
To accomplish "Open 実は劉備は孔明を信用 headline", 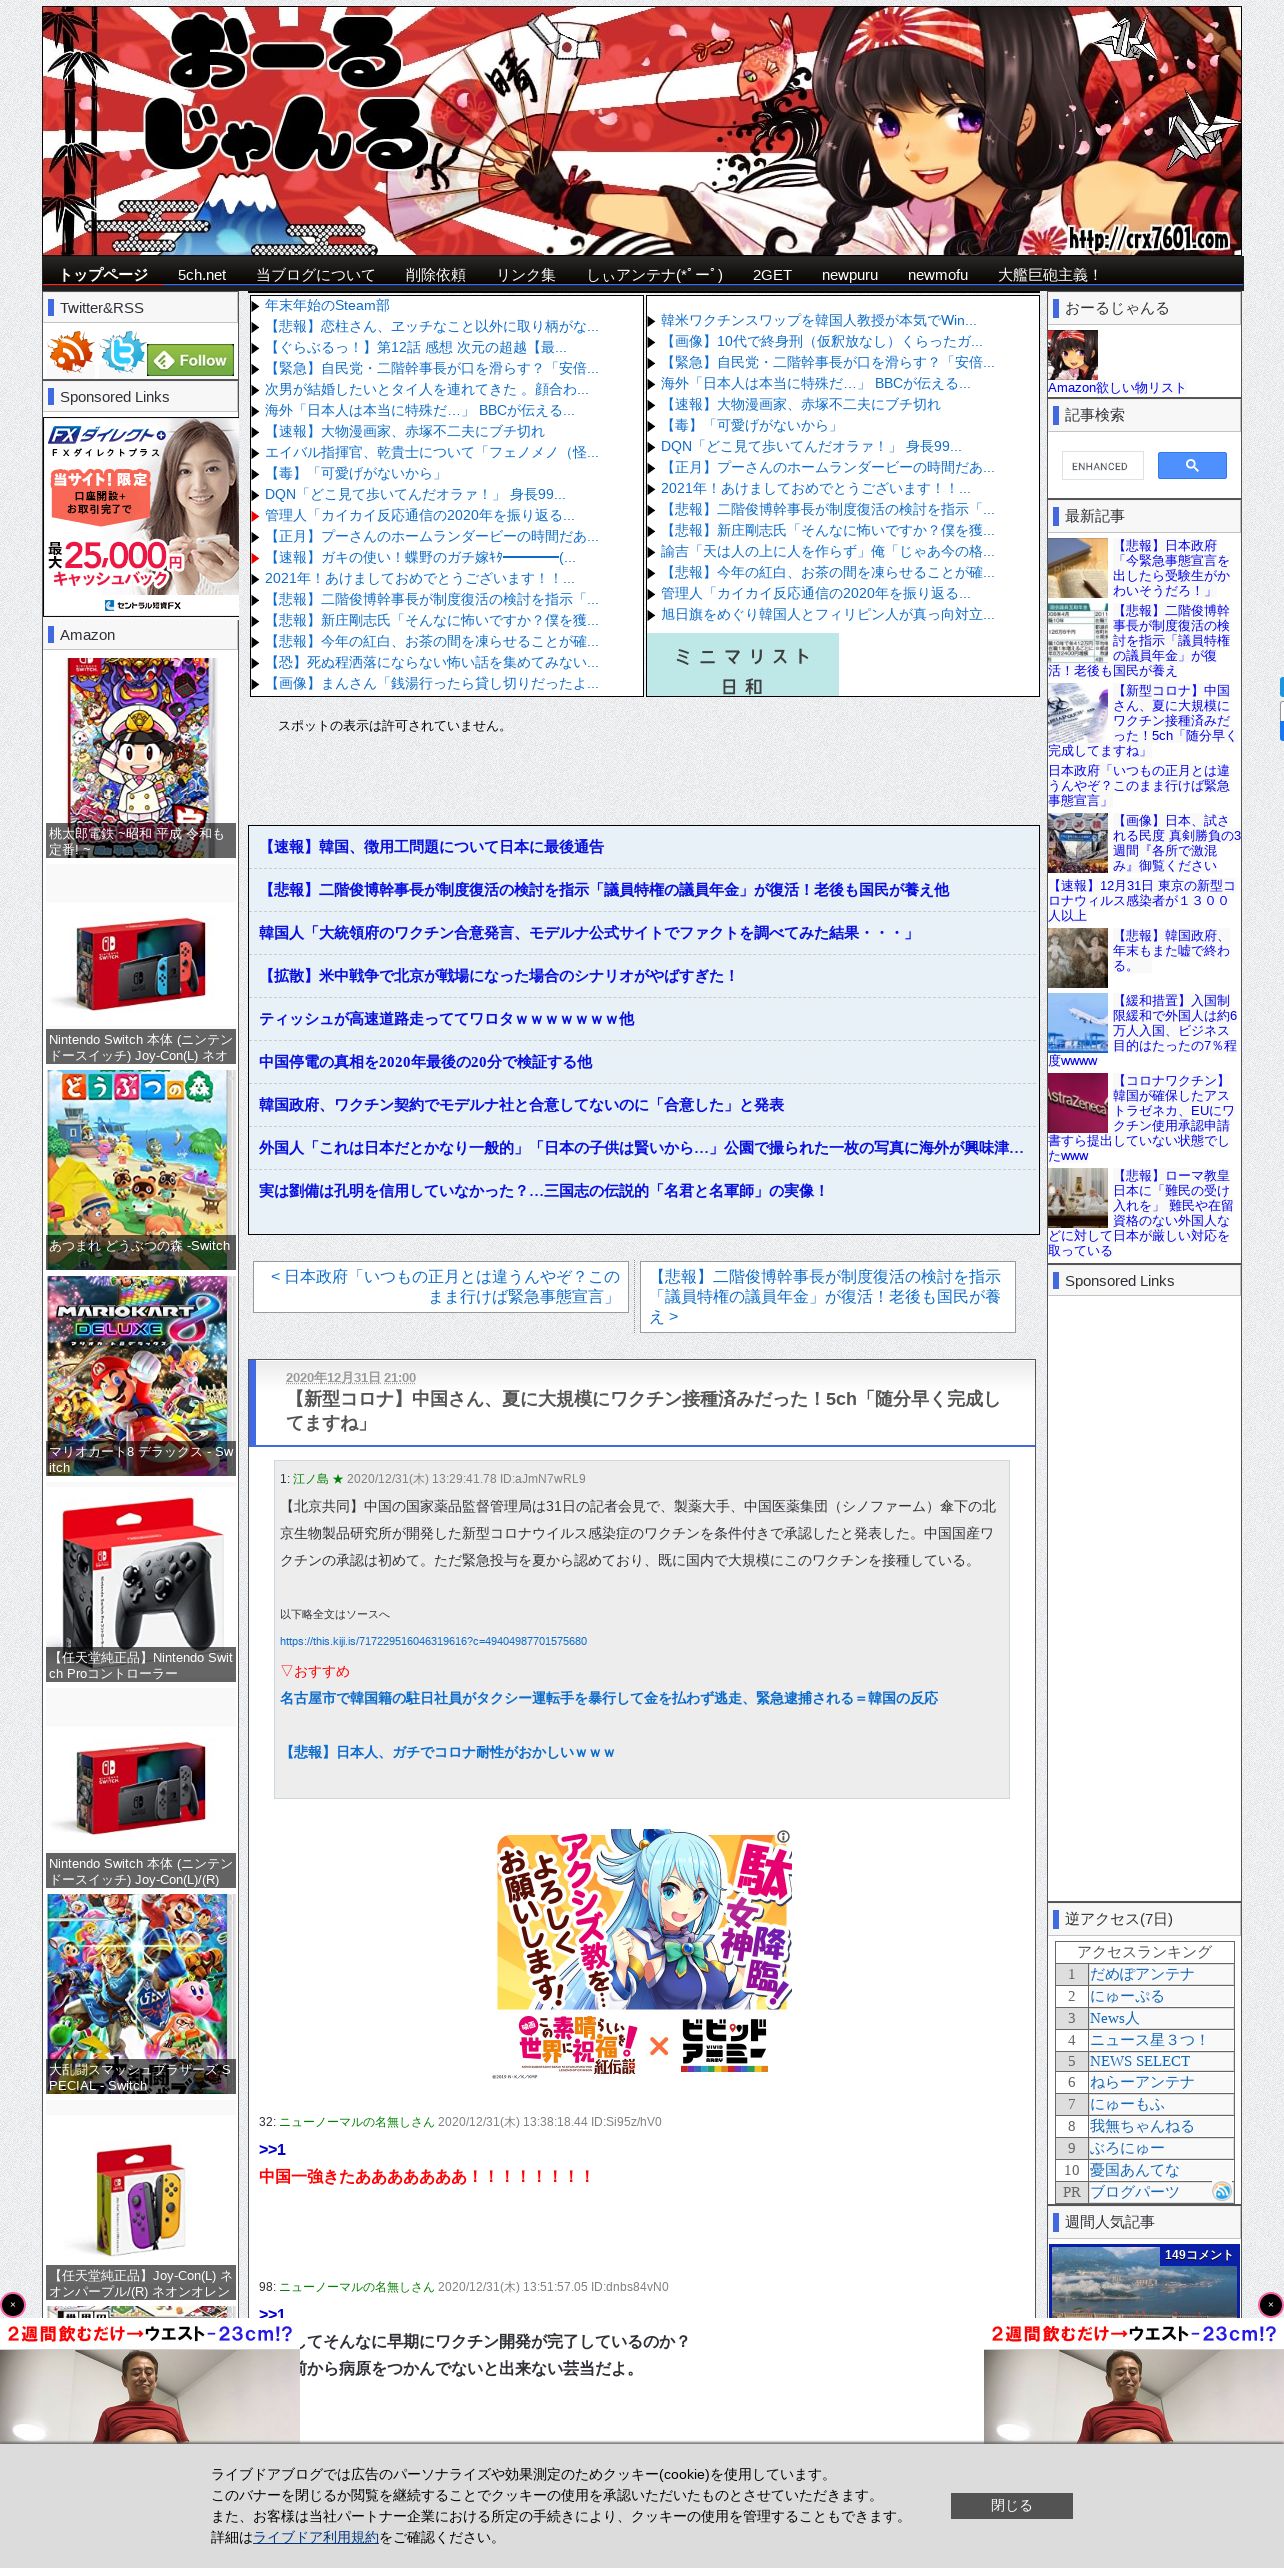I will (543, 1190).
